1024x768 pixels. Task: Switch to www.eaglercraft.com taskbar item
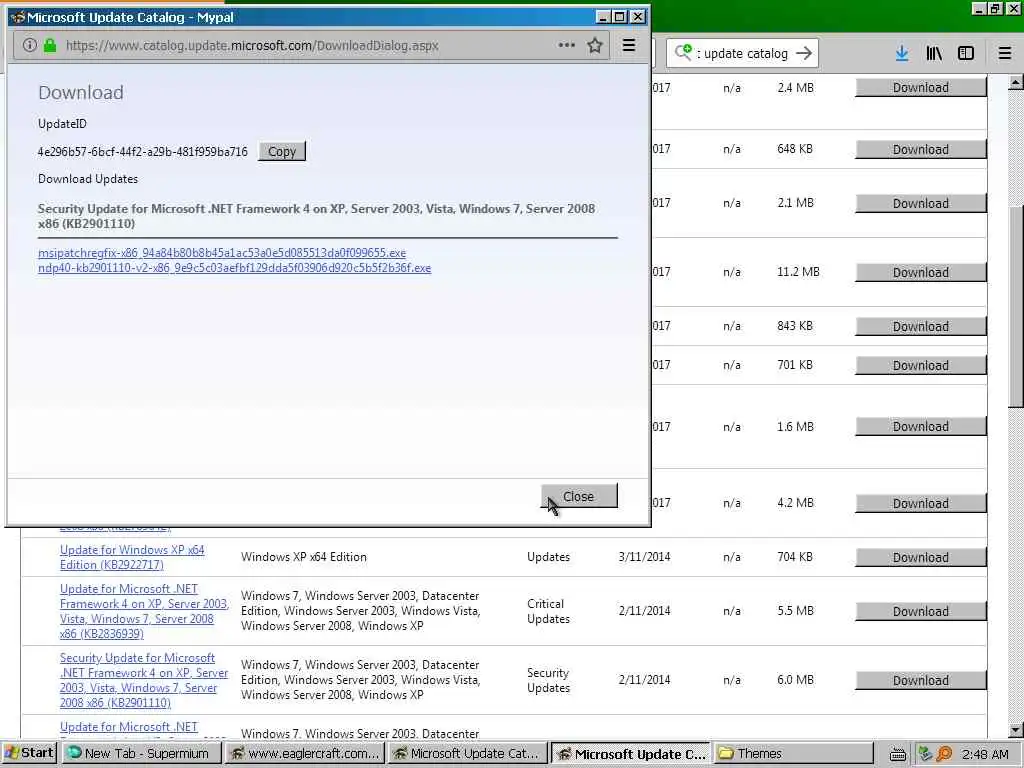pyautogui.click(x=304, y=754)
